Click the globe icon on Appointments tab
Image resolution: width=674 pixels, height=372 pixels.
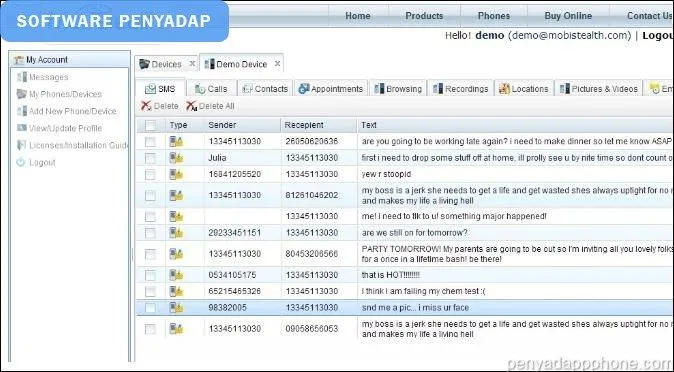pyautogui.click(x=304, y=89)
